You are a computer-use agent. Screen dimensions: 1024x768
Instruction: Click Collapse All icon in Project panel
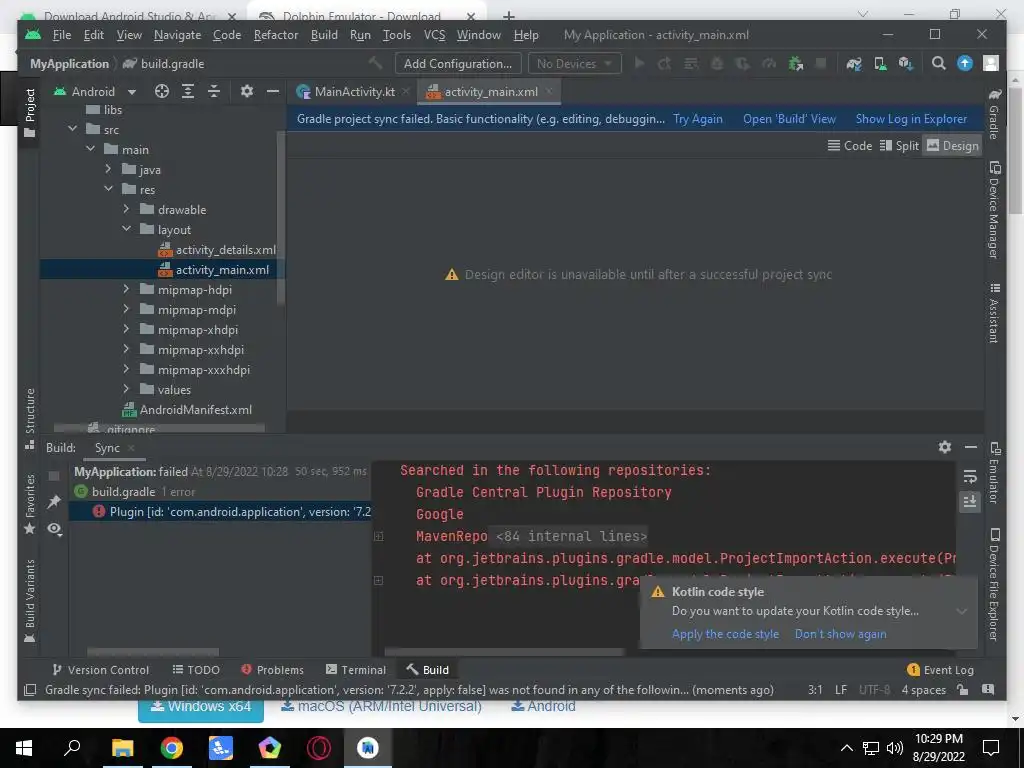click(214, 91)
